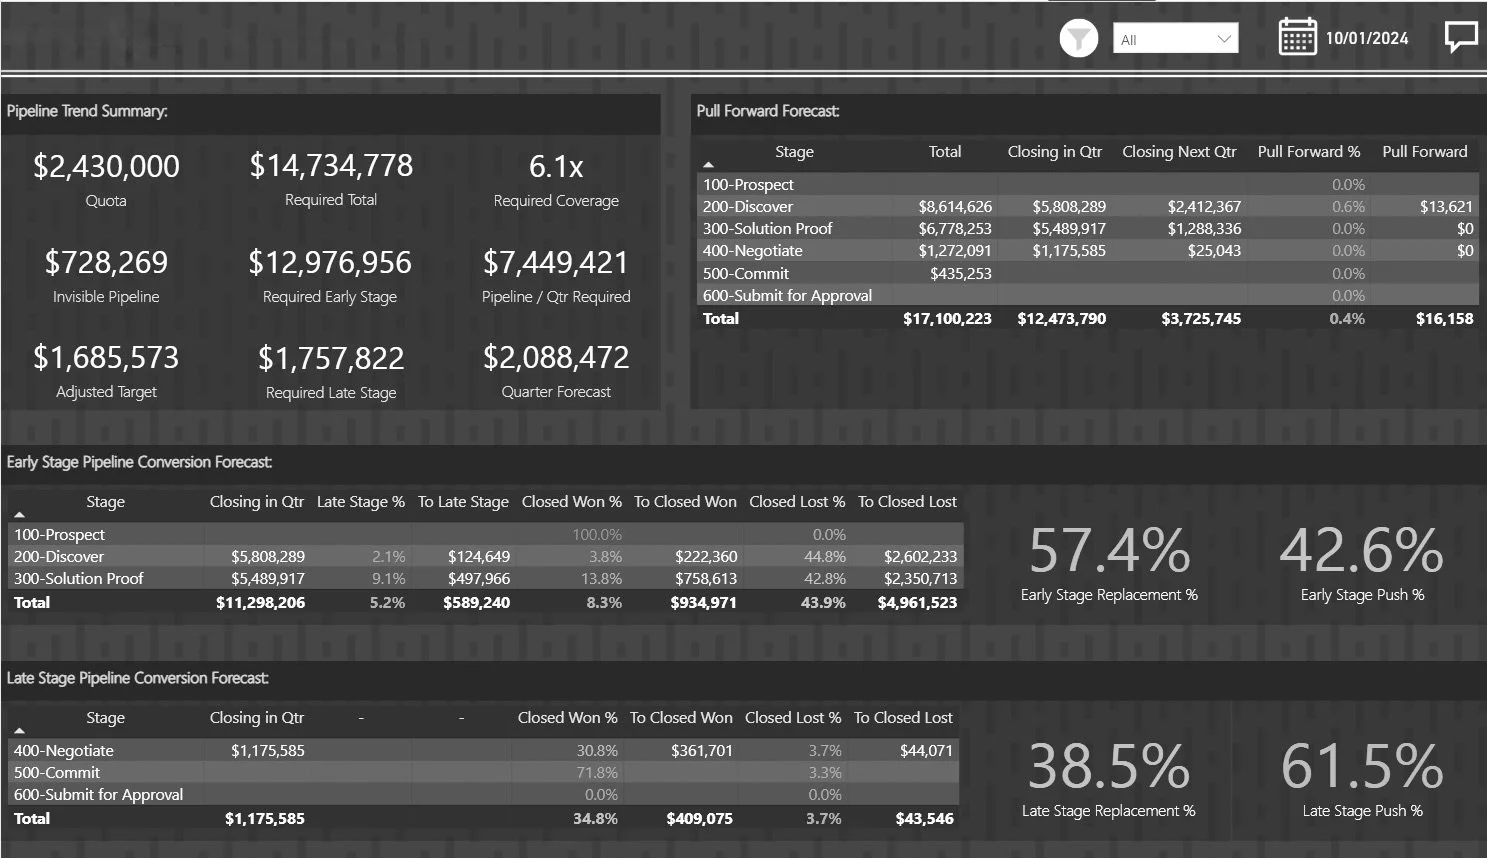
Task: Click the 10/01/2024 date text
Action: [1367, 38]
